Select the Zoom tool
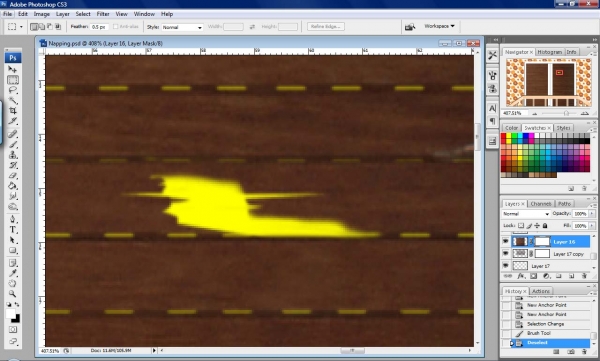 click(13, 294)
